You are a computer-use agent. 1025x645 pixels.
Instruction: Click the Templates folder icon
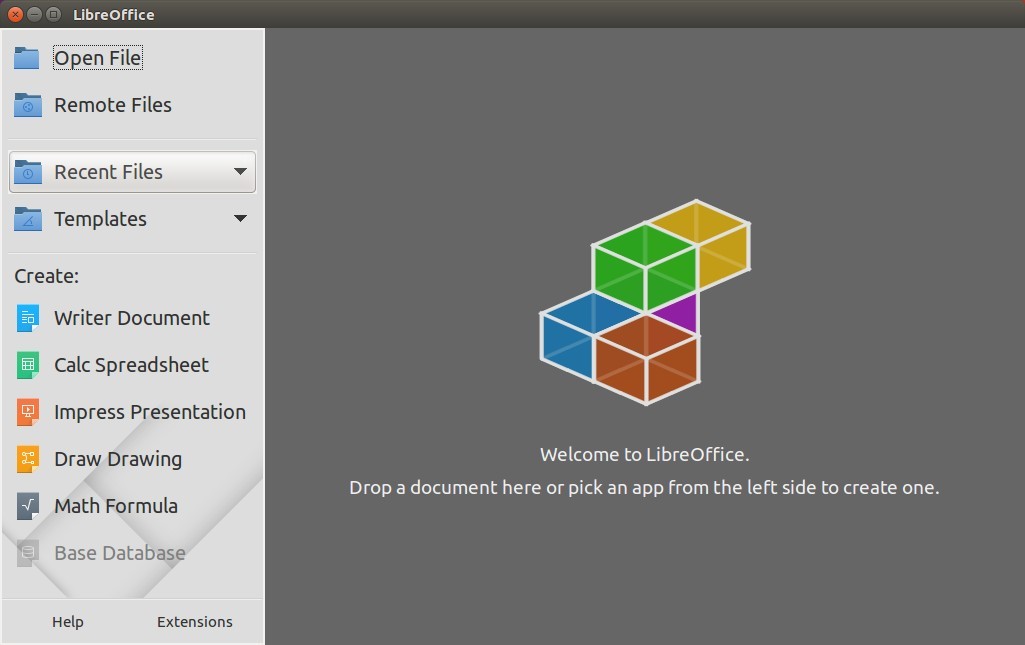click(x=27, y=219)
